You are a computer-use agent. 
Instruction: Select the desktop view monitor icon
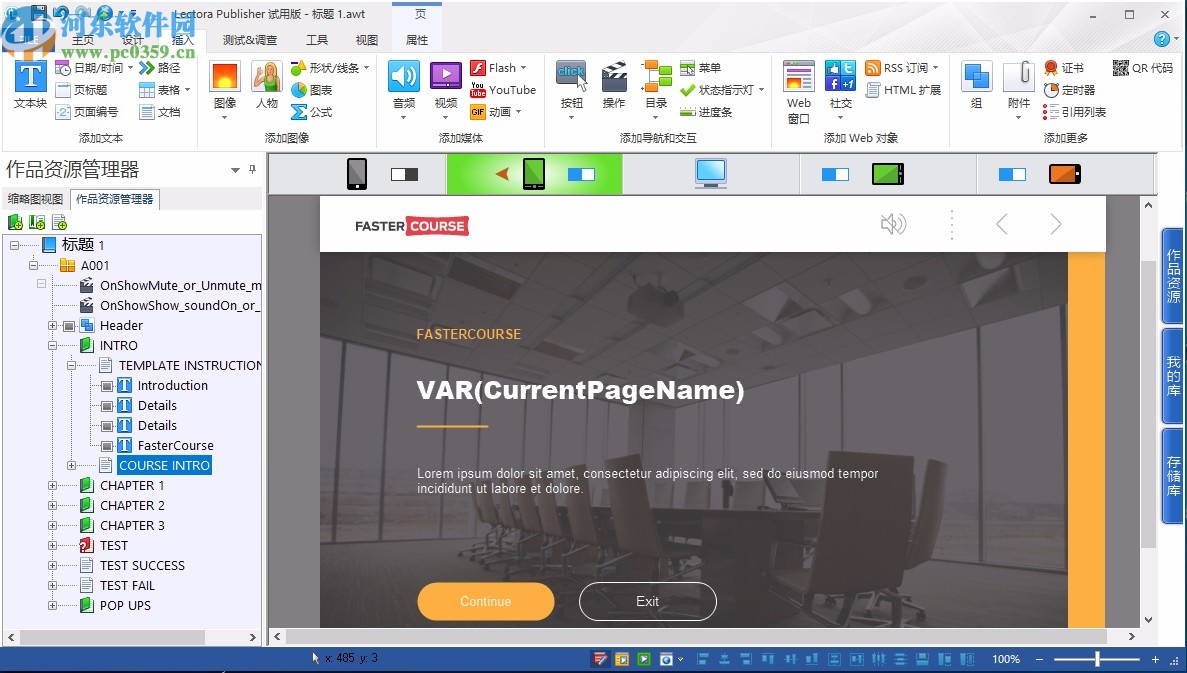point(711,173)
